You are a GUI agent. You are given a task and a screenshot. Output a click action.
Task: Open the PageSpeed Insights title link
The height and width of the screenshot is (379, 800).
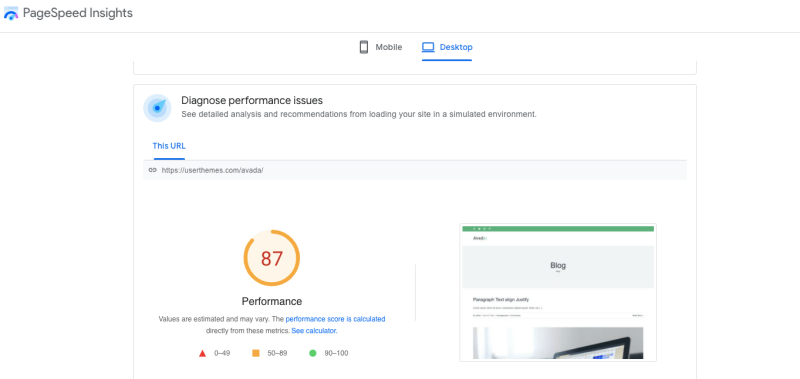[x=78, y=13]
